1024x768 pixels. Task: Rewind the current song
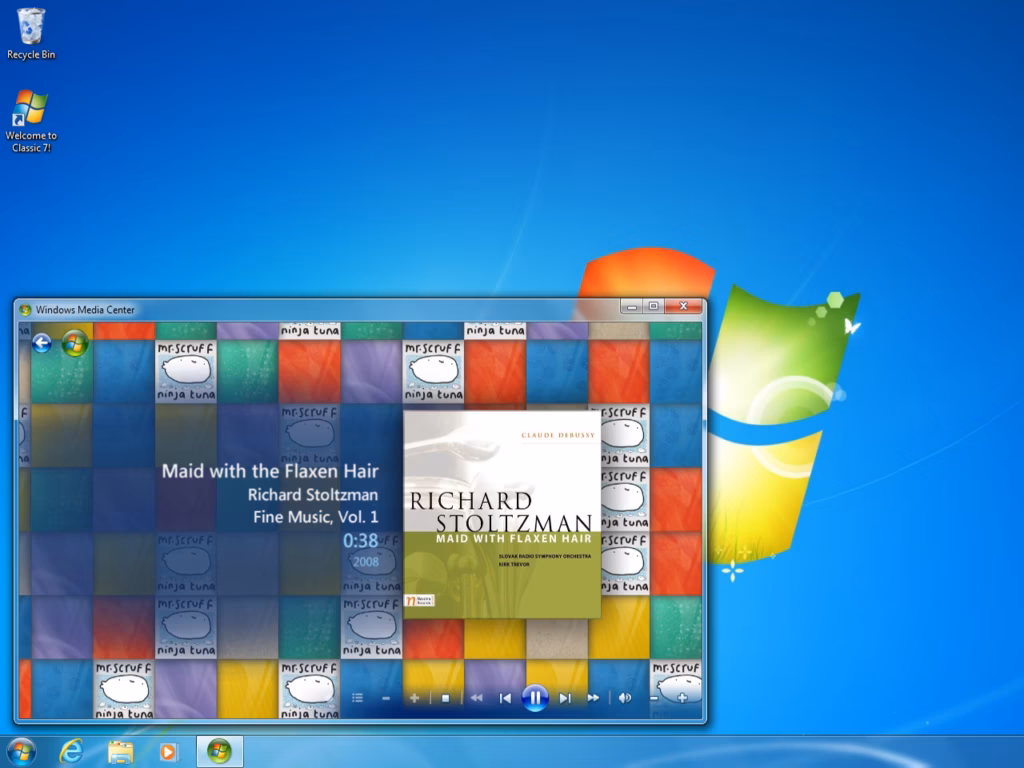476,698
